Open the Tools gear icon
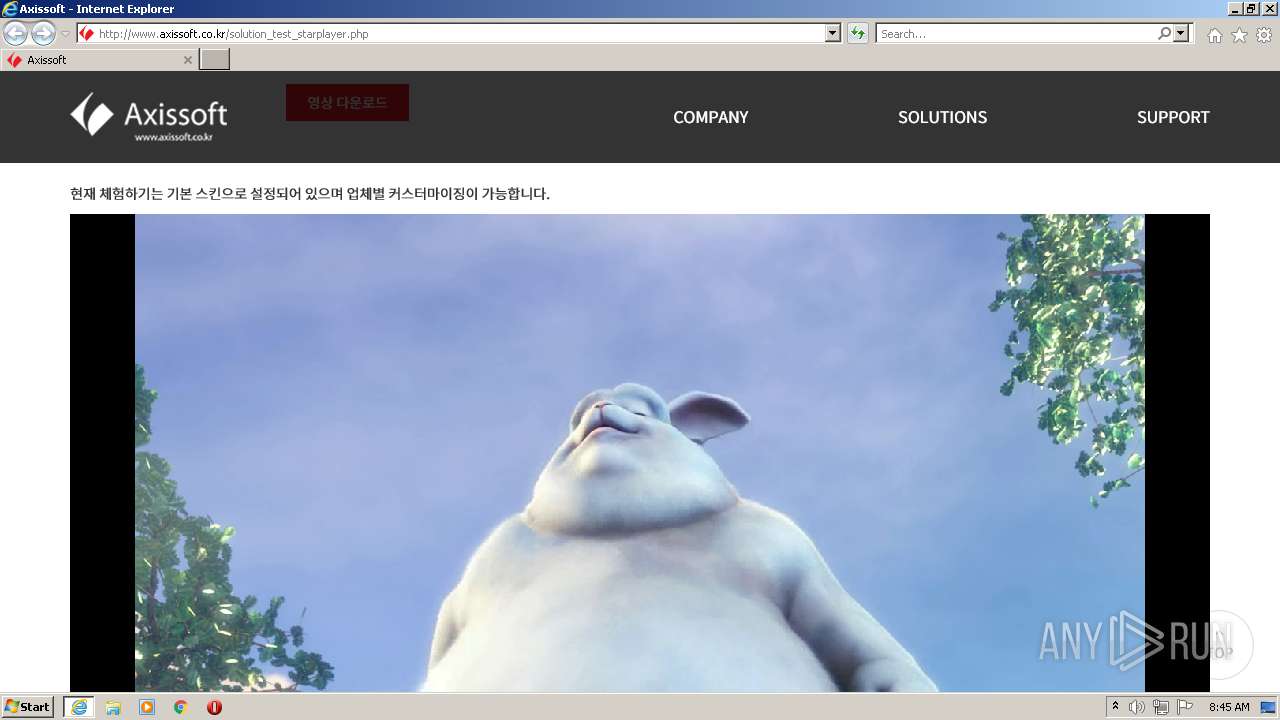The width and height of the screenshot is (1280, 720). 1264,35
